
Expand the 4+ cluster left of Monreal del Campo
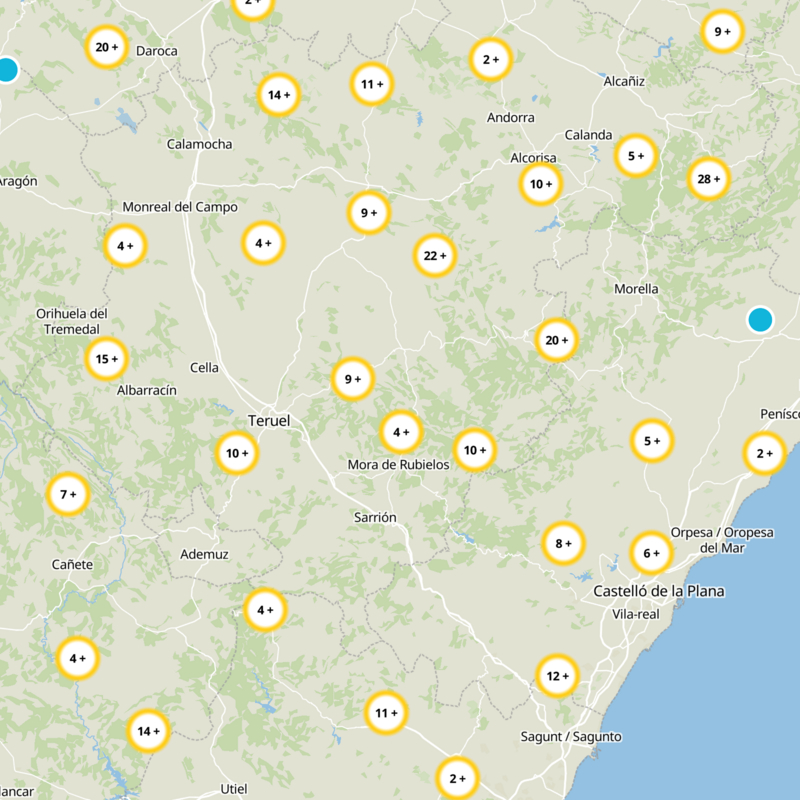(x=125, y=246)
